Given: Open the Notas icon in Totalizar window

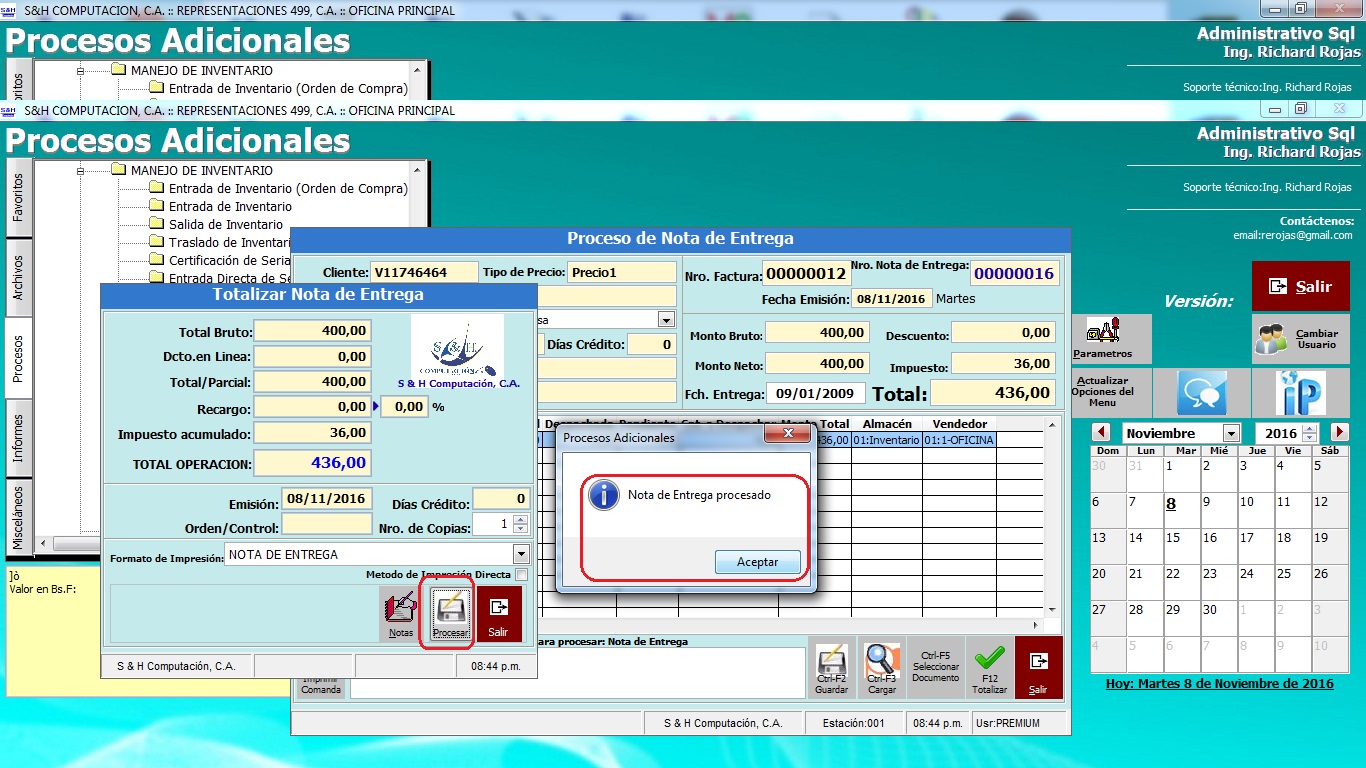Looking at the screenshot, I should pos(401,613).
